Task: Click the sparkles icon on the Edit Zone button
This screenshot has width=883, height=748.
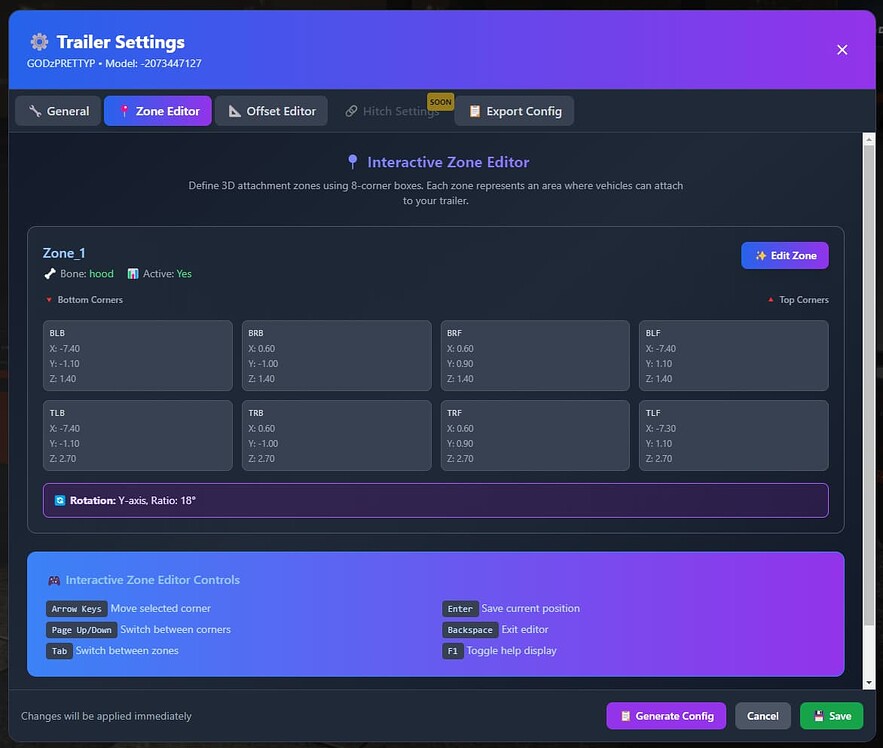Action: pos(759,255)
